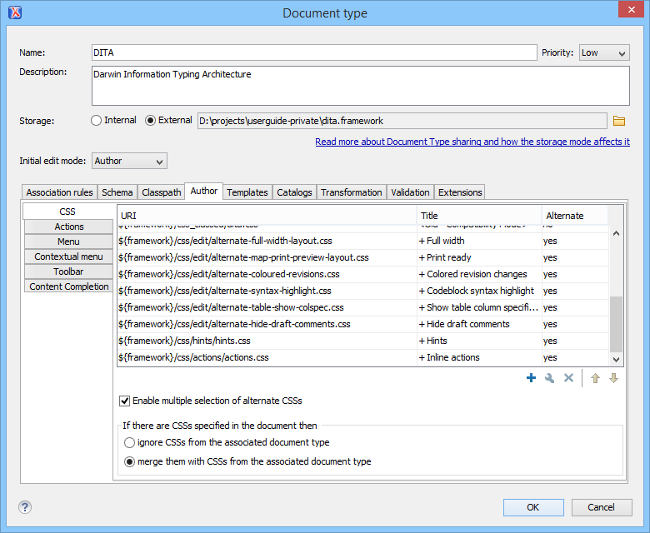Click the delete CSS X icon
This screenshot has height=533, width=650.
(x=568, y=378)
